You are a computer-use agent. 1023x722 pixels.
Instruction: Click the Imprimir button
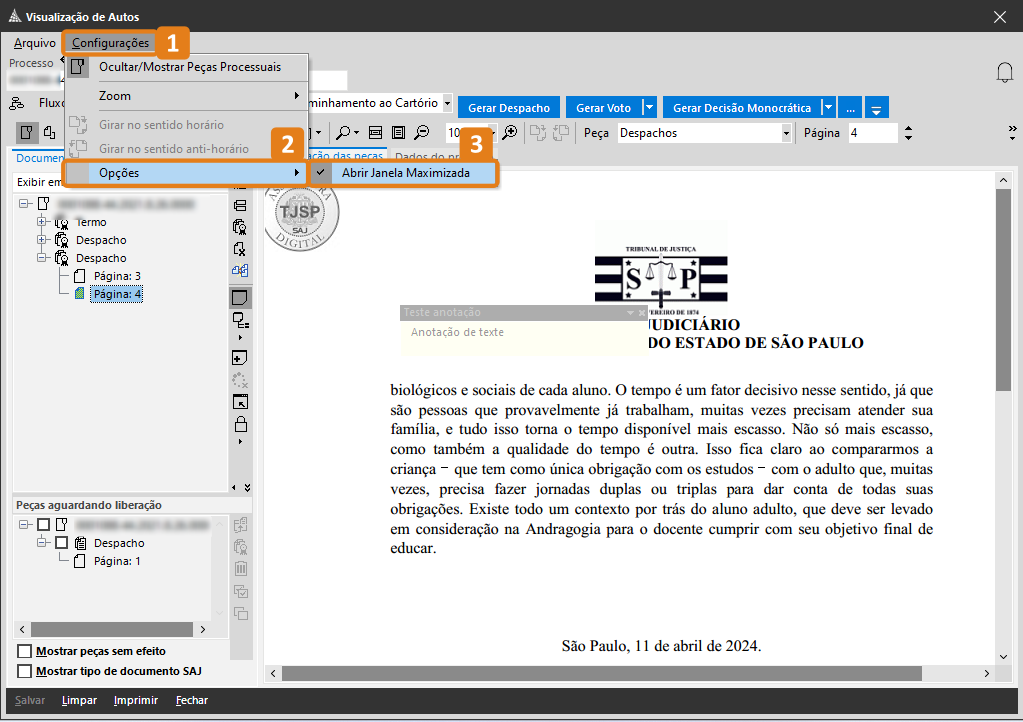(x=136, y=700)
